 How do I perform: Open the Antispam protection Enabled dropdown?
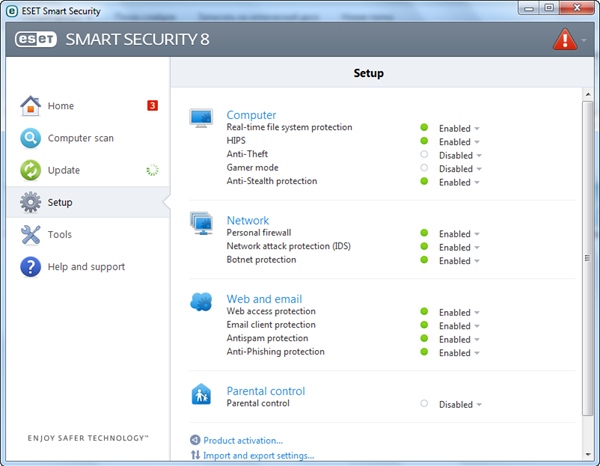[x=459, y=339]
